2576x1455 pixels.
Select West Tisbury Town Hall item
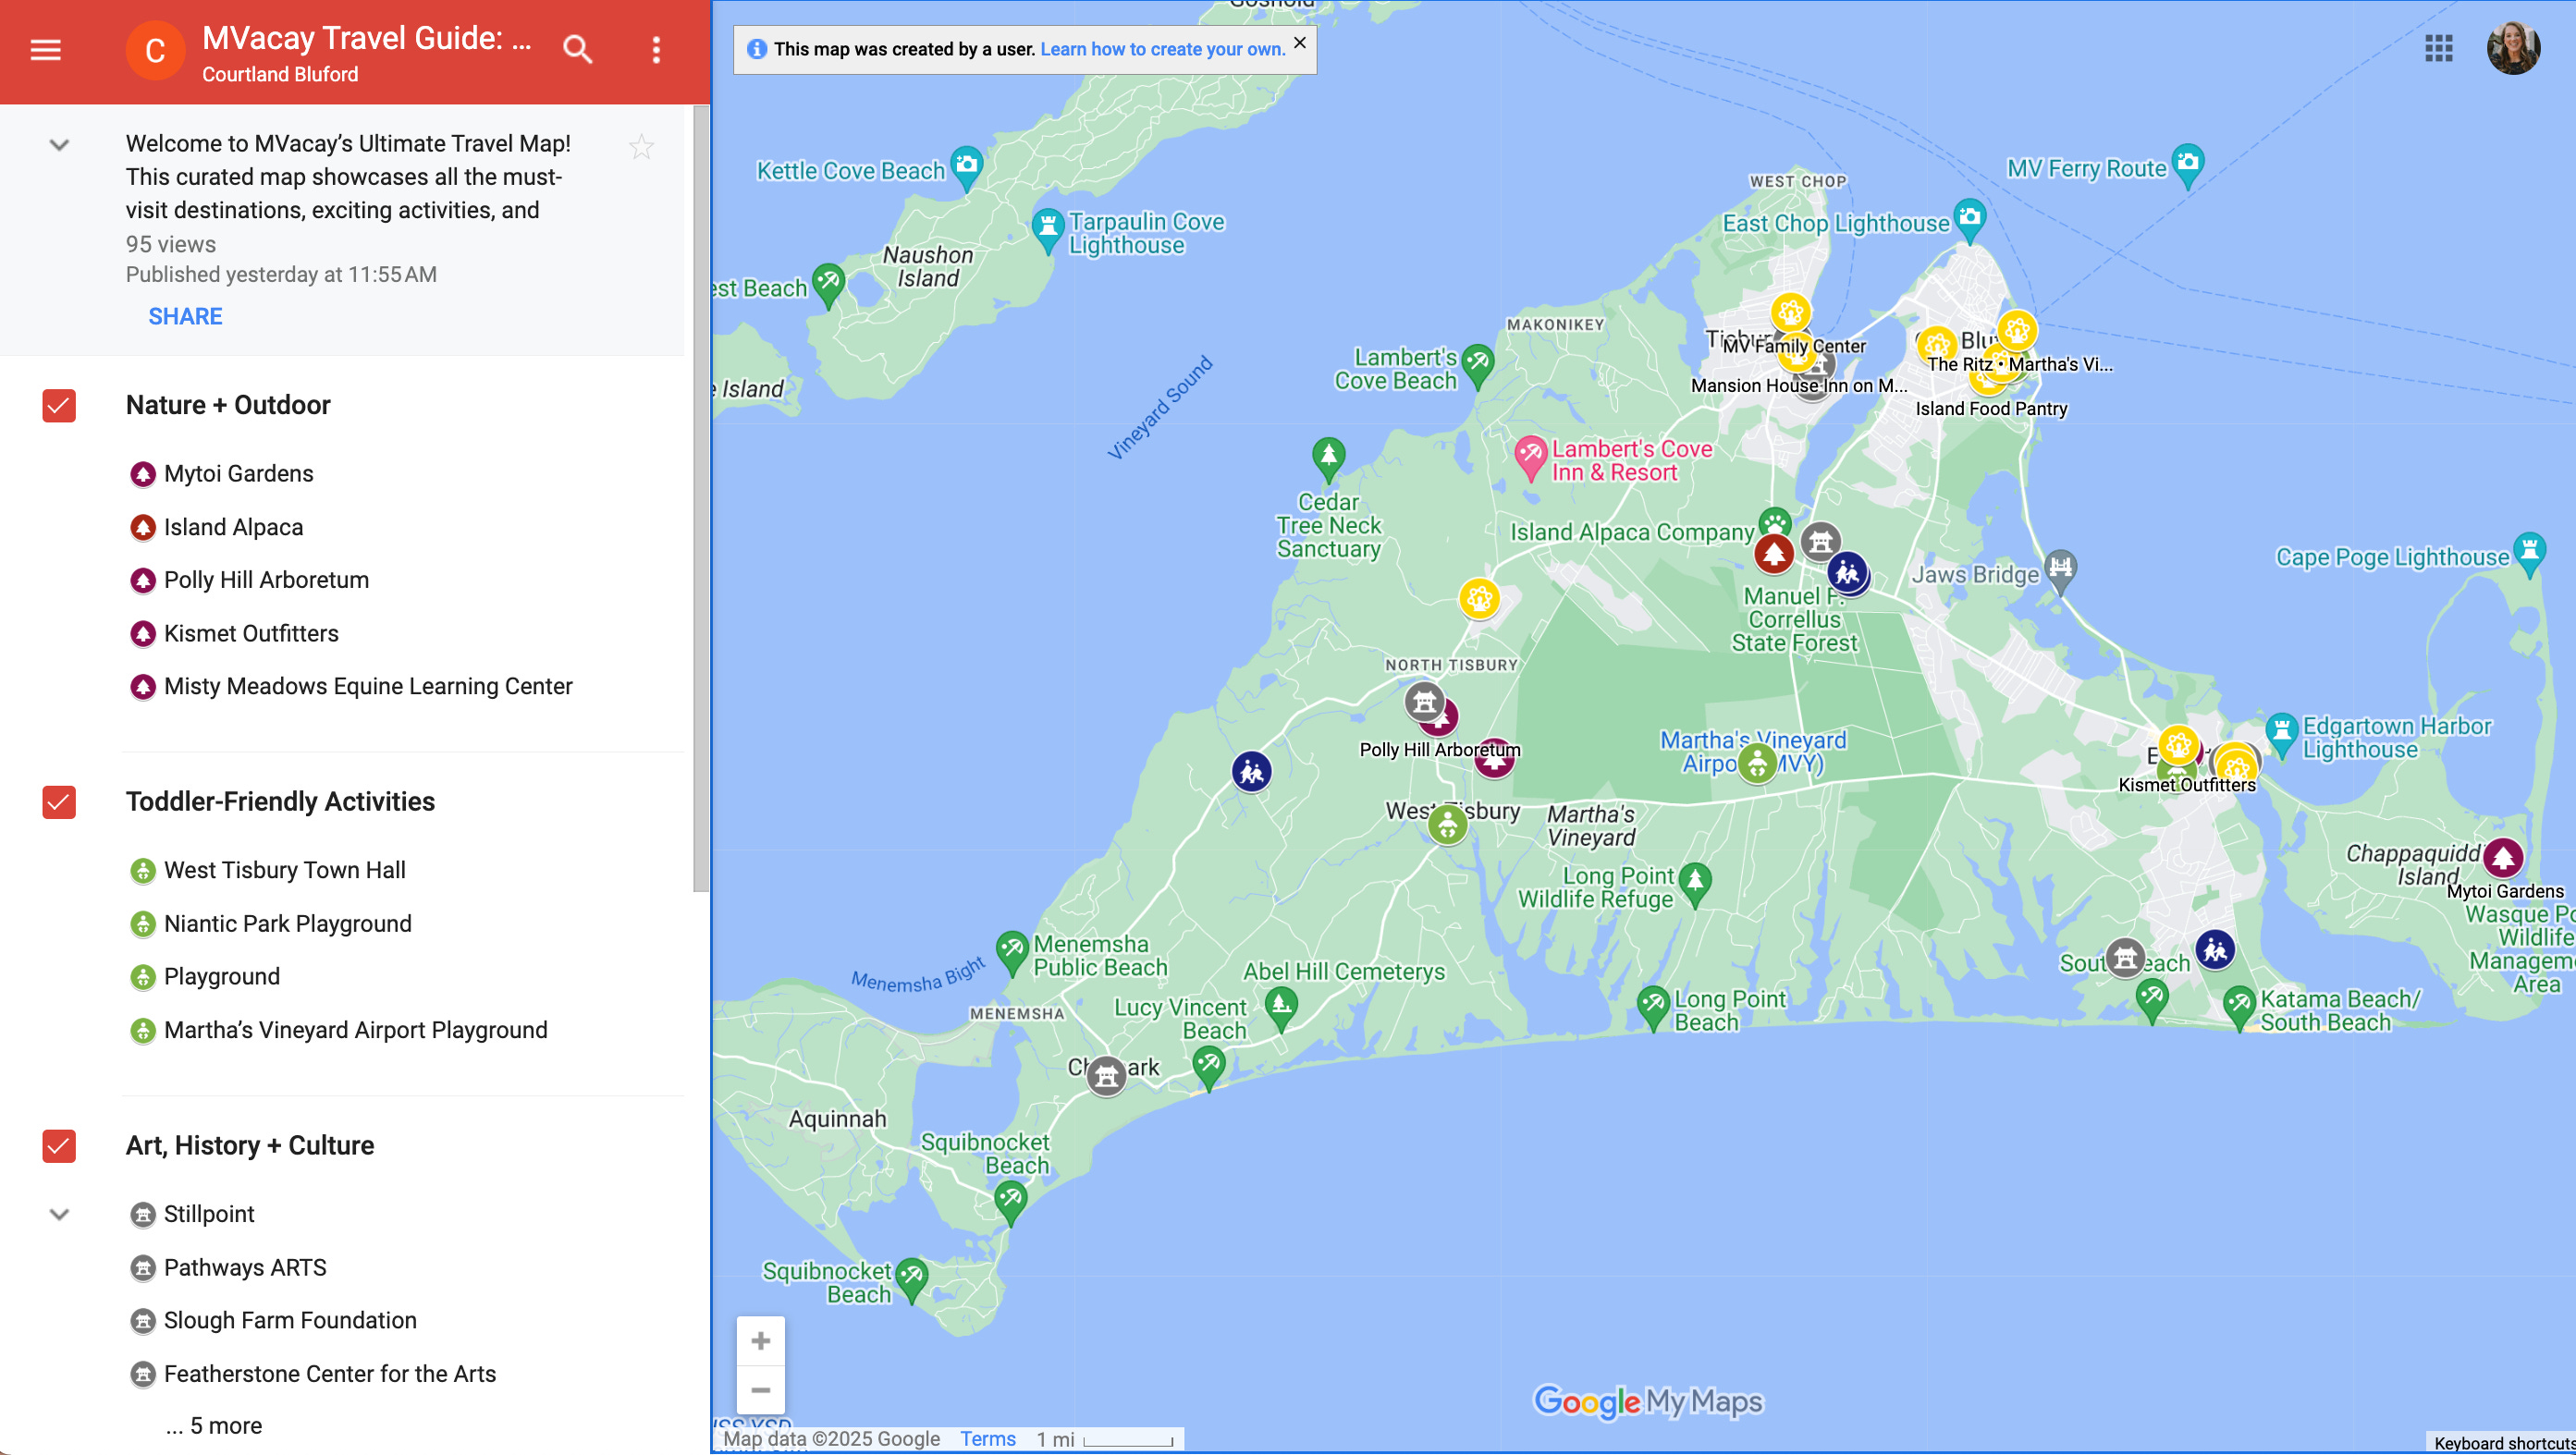point(284,870)
